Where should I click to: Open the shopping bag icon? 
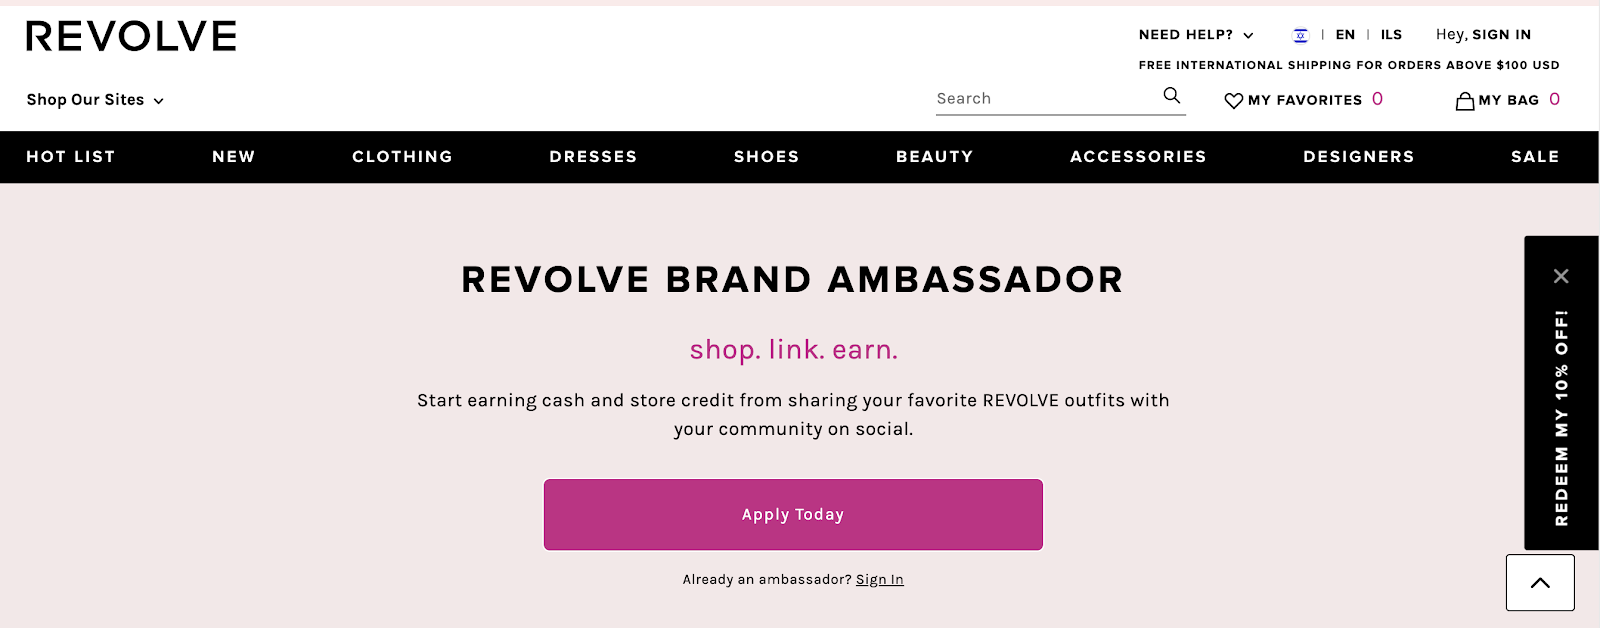(x=1465, y=100)
